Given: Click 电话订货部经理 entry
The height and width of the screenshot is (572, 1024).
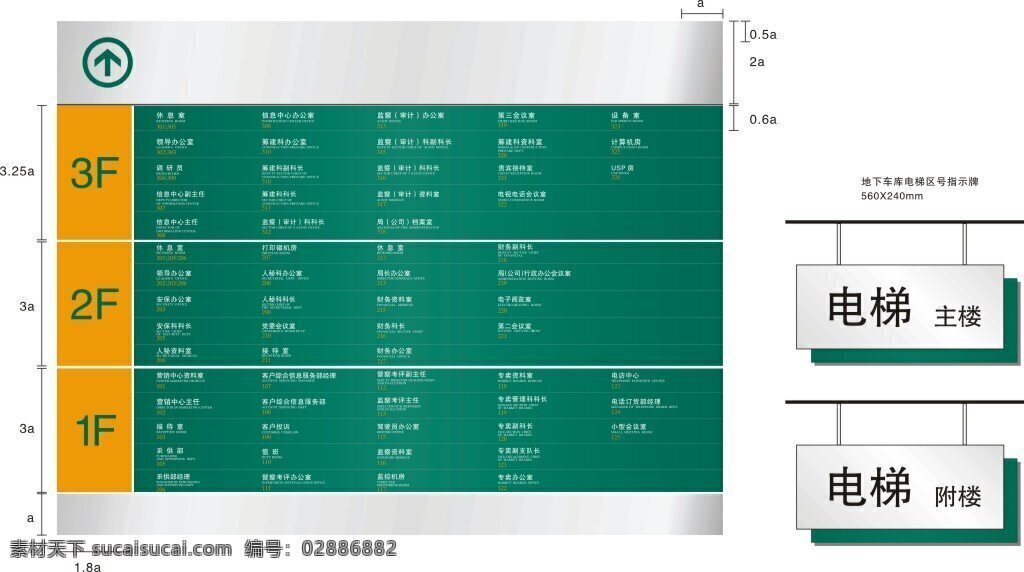Looking at the screenshot, I should point(636,402).
